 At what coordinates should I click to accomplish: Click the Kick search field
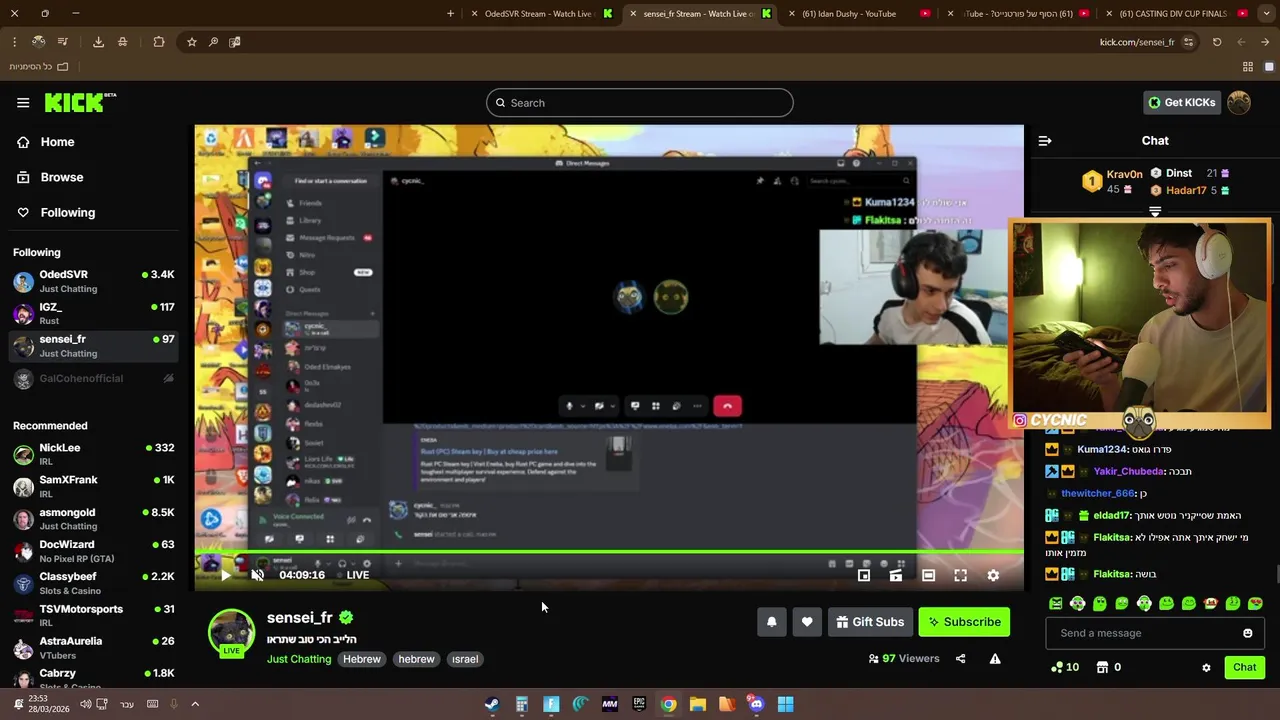tap(640, 103)
